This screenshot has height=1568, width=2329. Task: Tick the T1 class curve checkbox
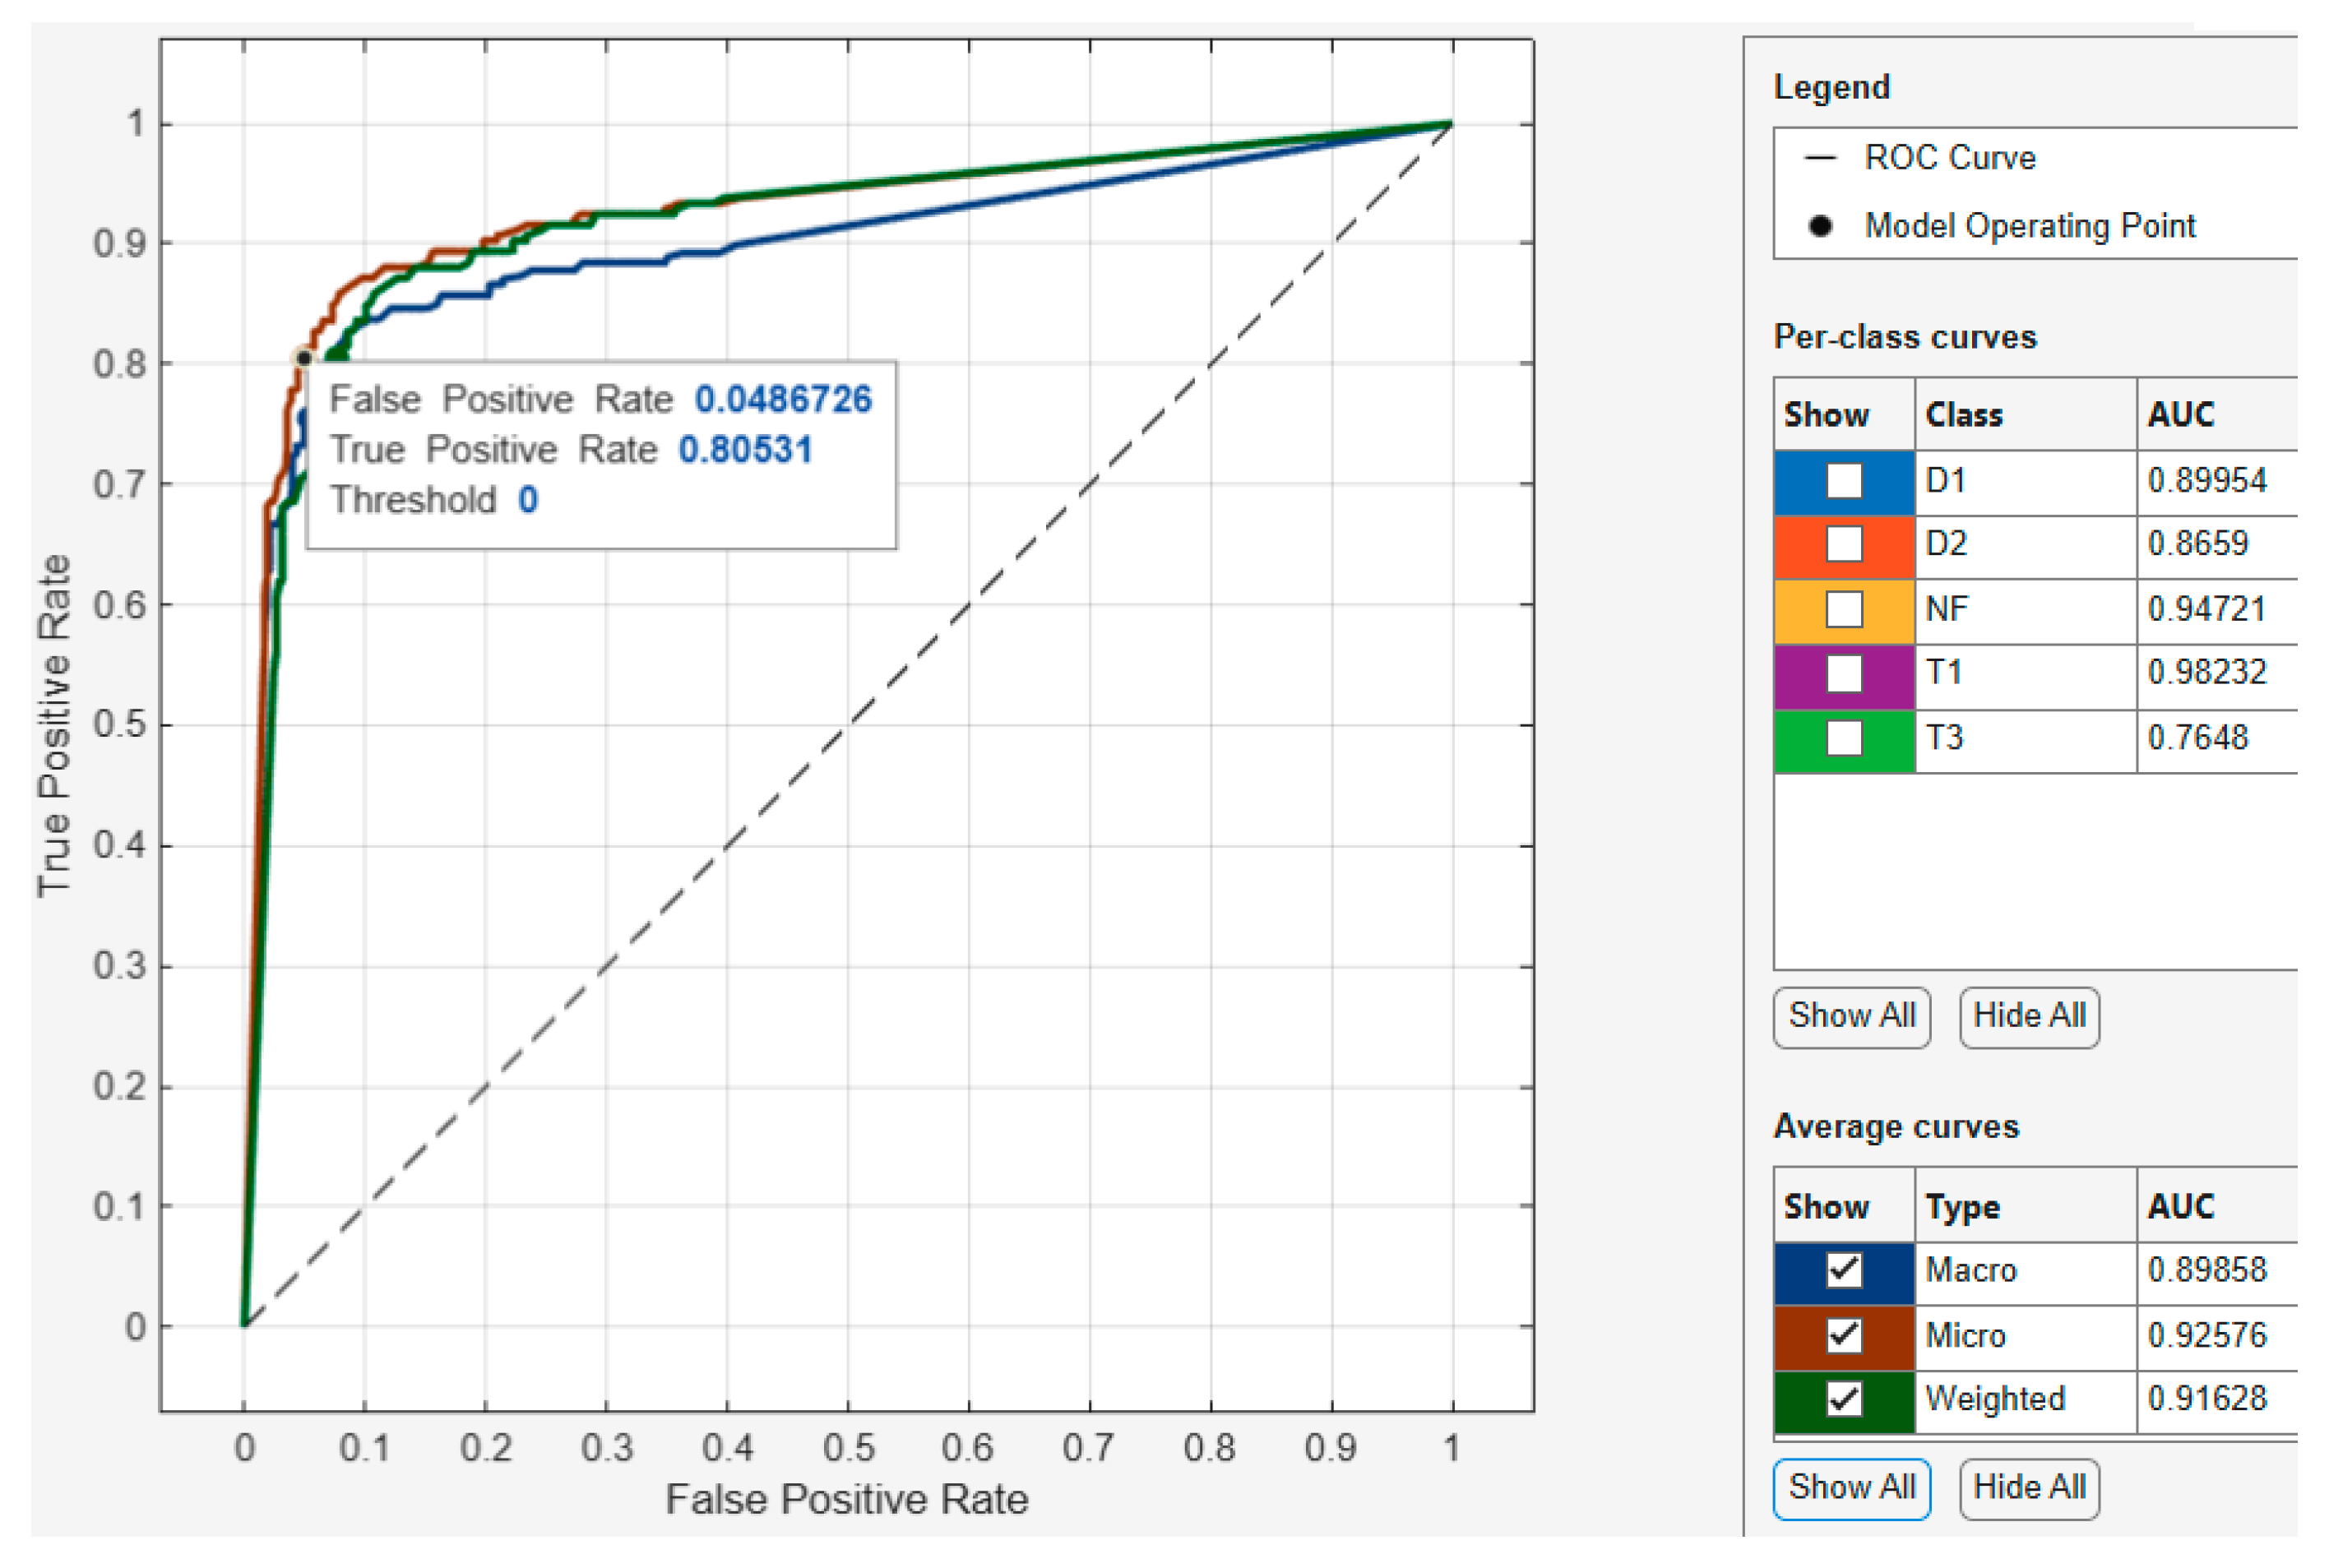point(1843,673)
